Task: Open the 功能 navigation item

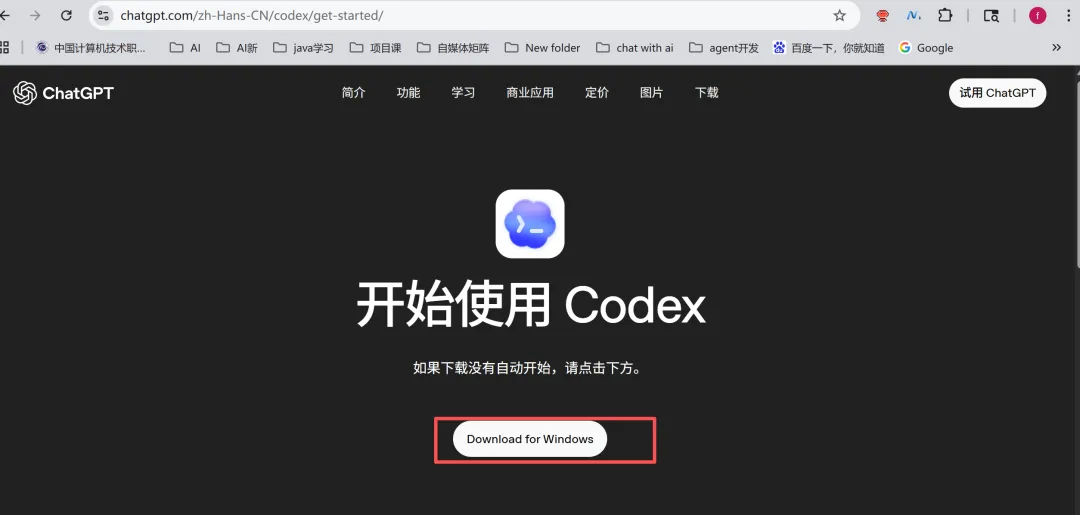Action: click(x=408, y=93)
